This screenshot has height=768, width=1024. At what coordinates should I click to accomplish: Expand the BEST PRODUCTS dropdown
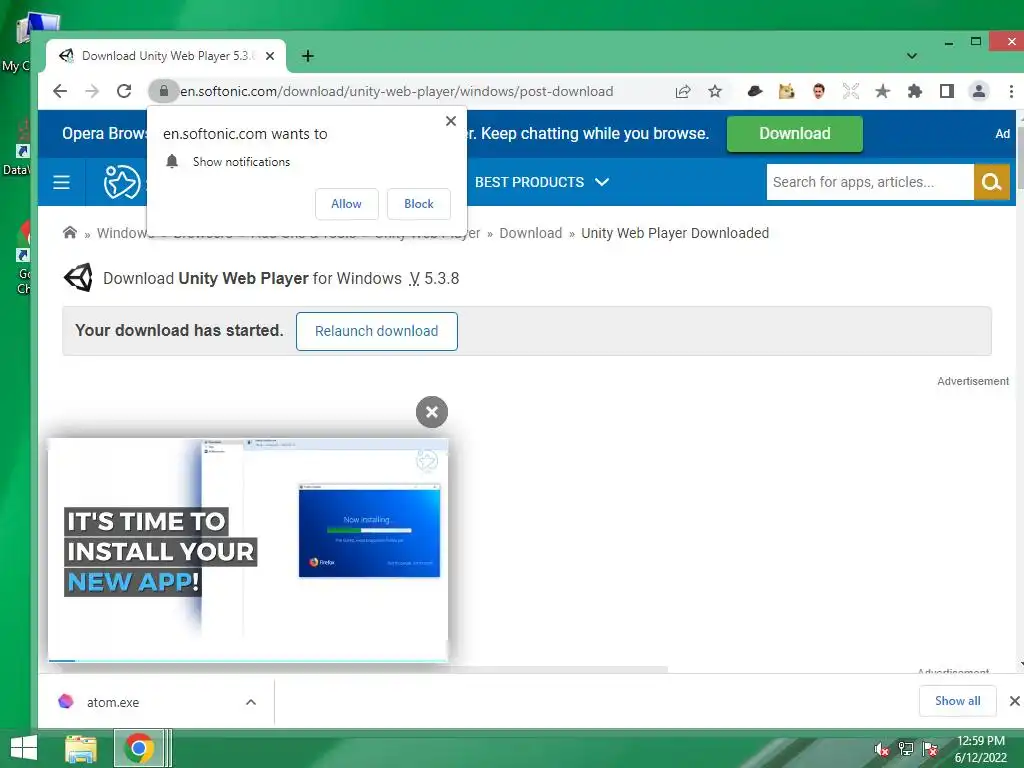coord(542,182)
